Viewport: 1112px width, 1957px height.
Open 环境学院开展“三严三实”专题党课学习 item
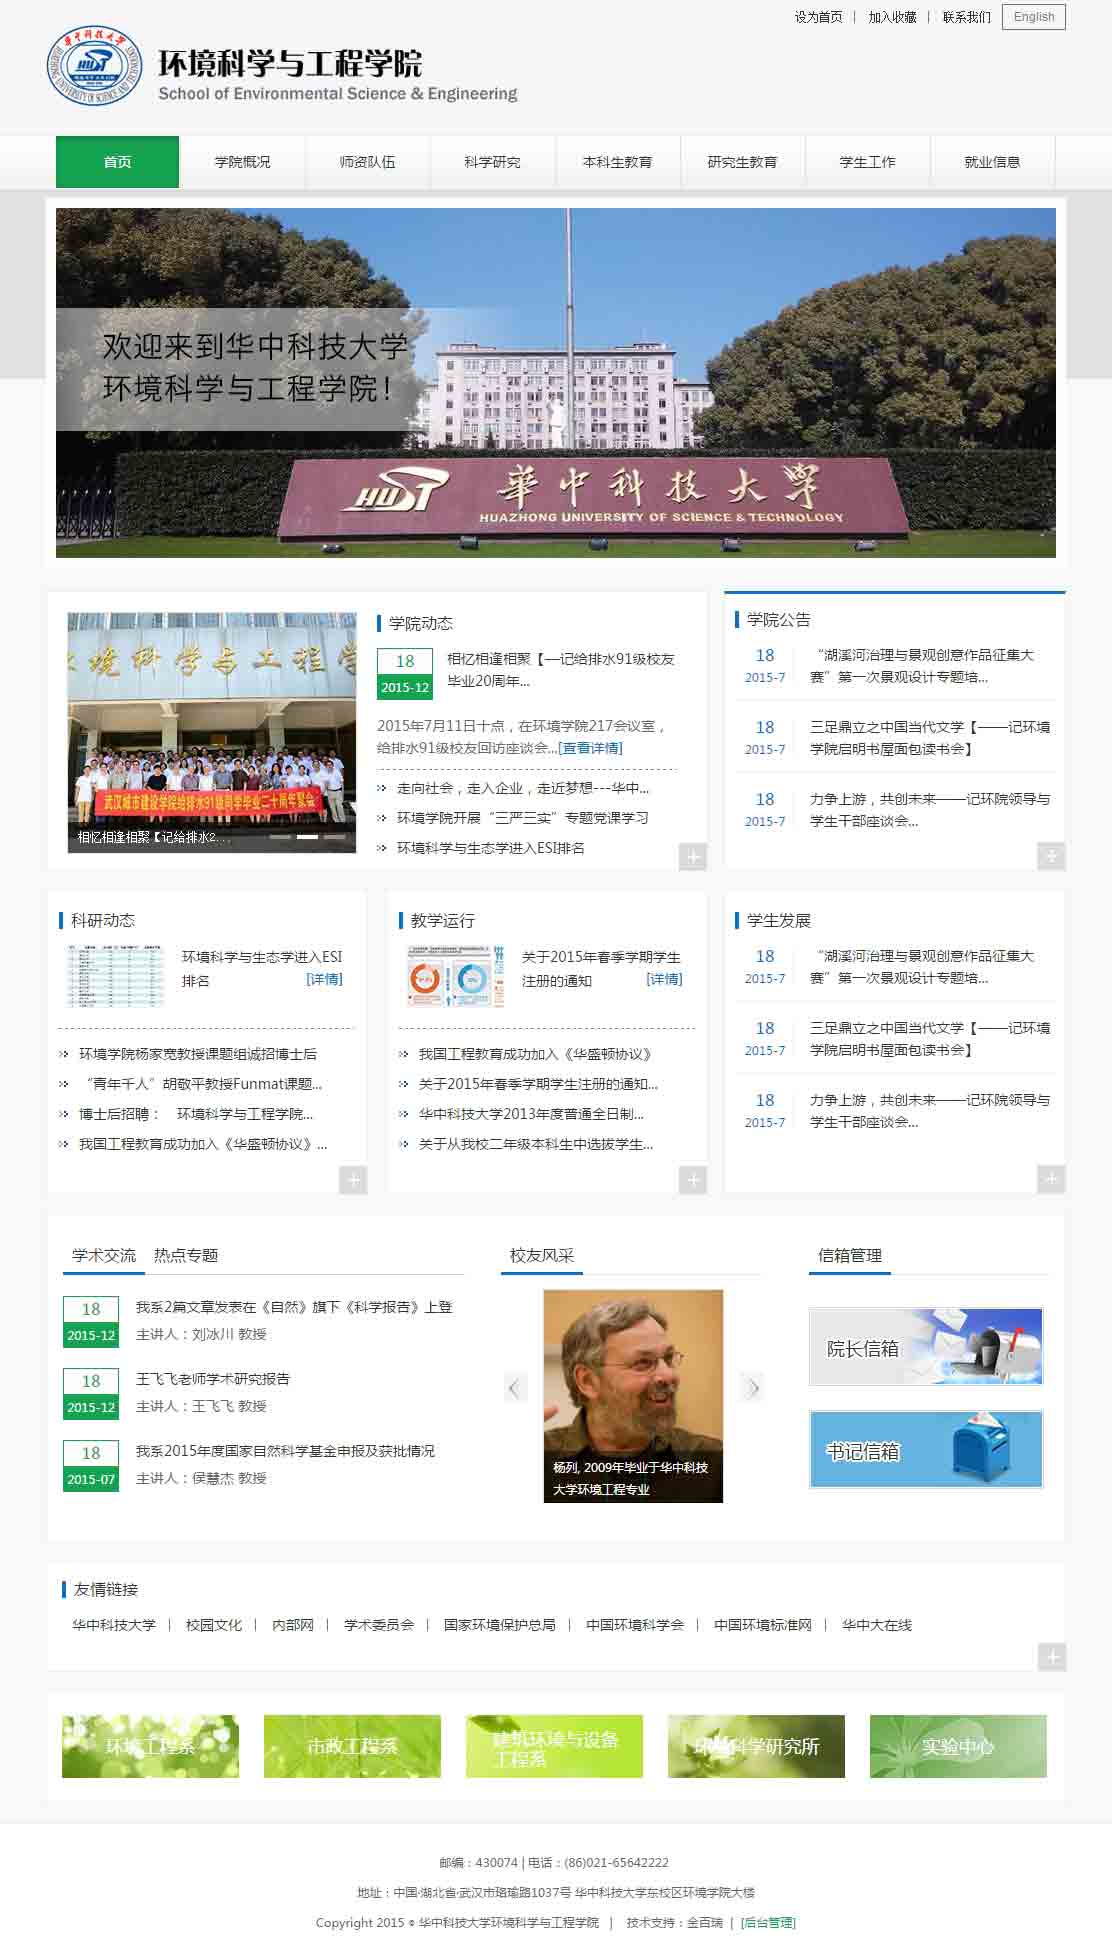click(523, 818)
